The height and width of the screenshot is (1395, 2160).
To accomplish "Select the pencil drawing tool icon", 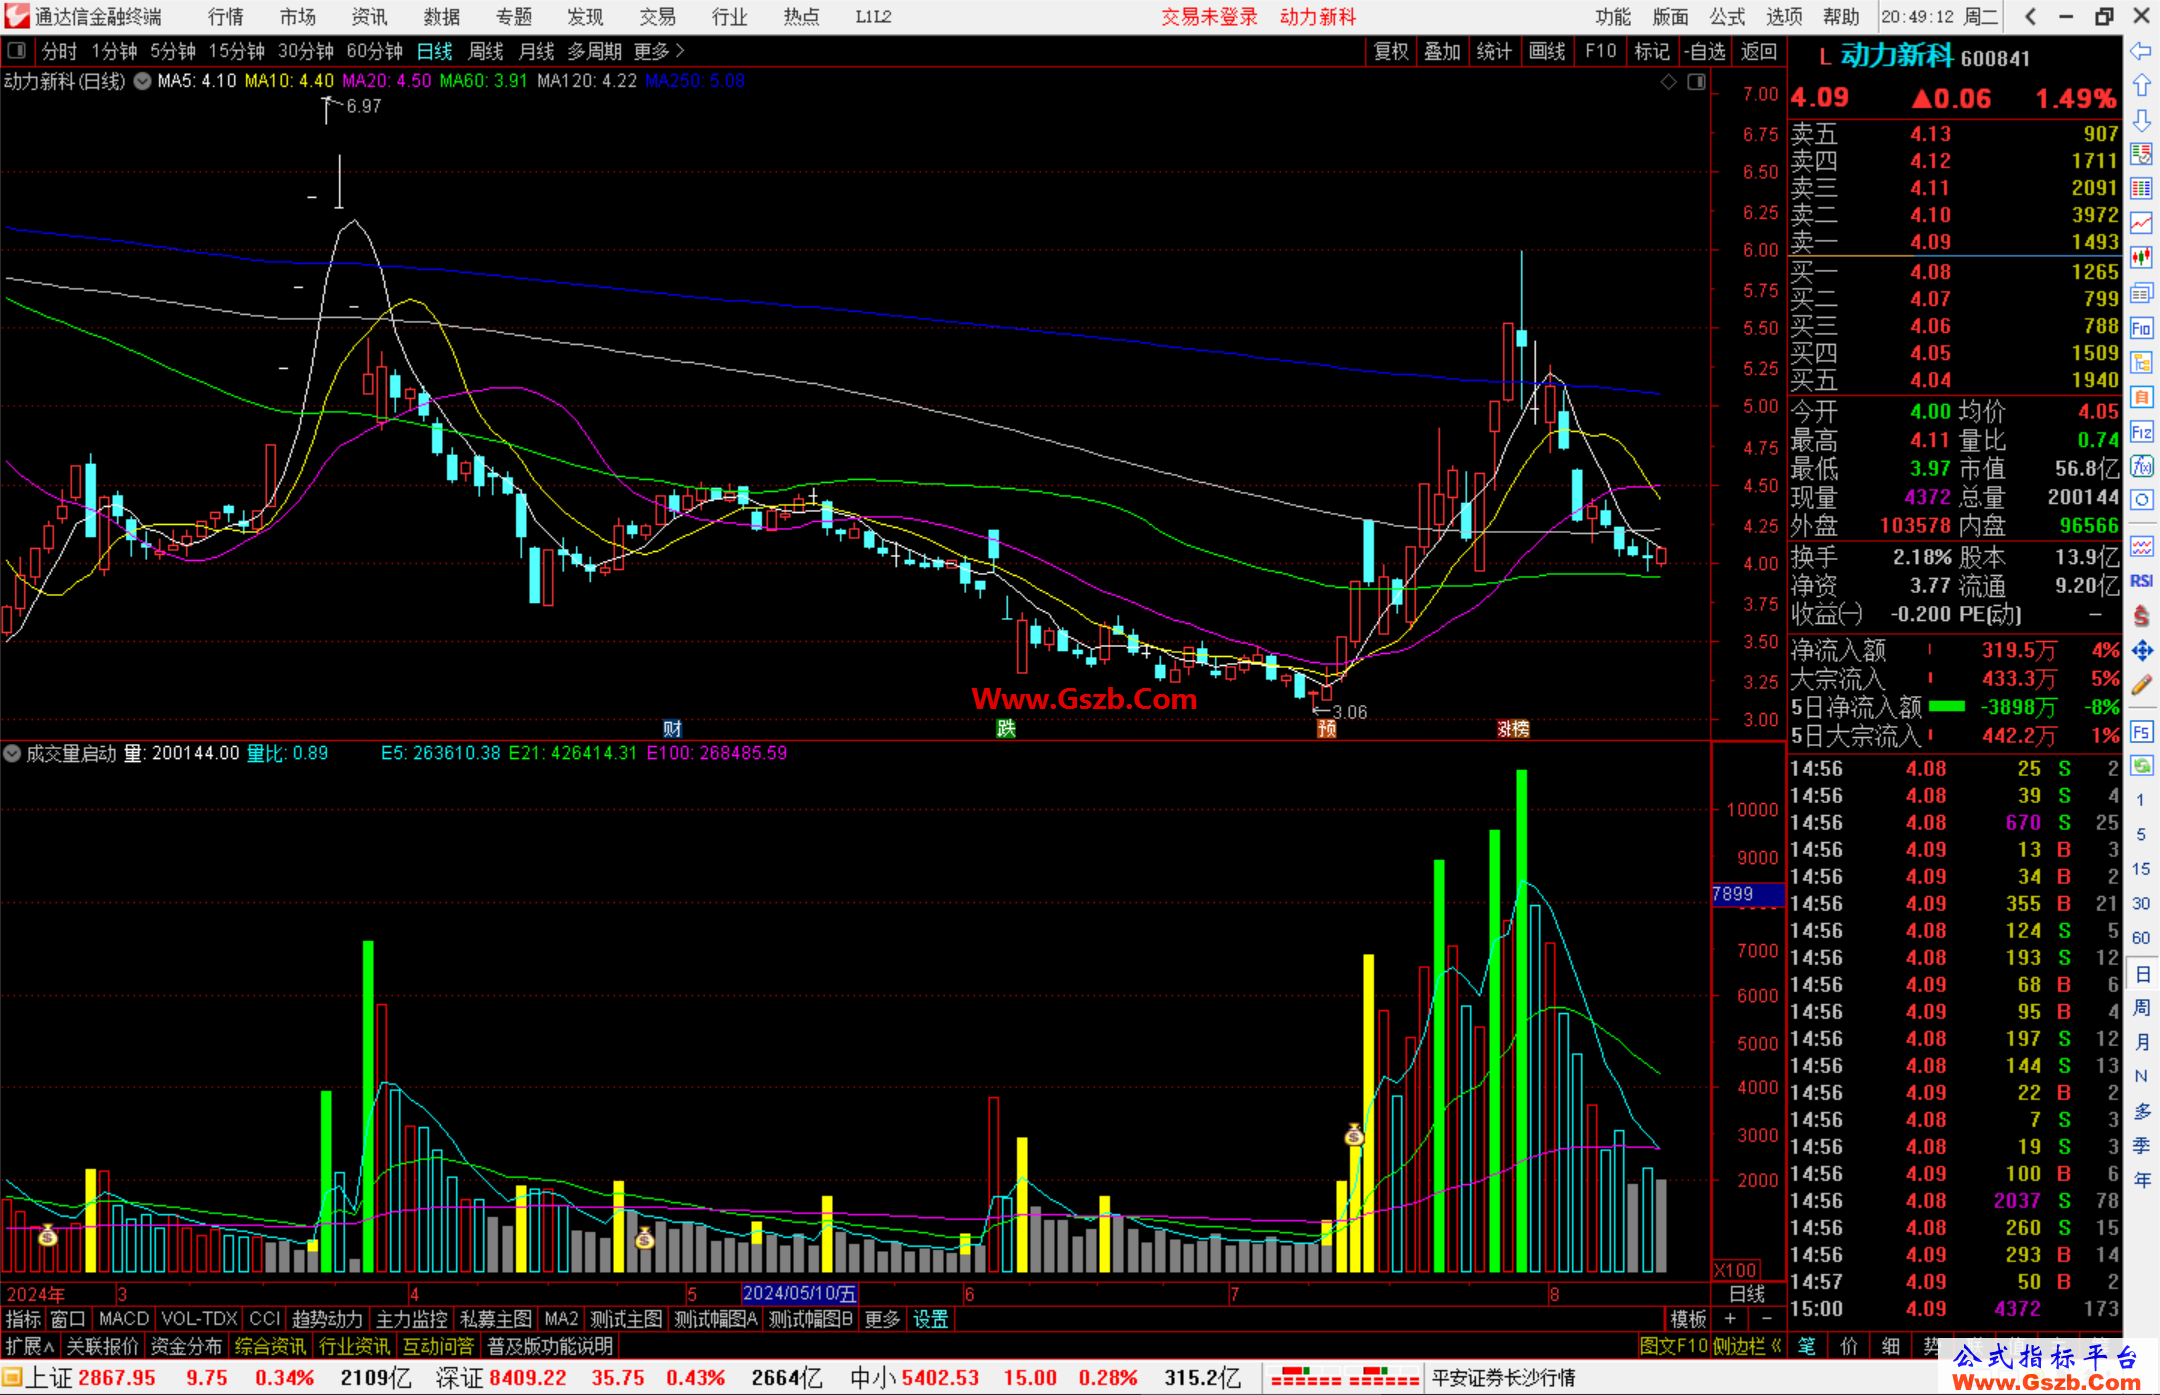I will [x=2141, y=685].
